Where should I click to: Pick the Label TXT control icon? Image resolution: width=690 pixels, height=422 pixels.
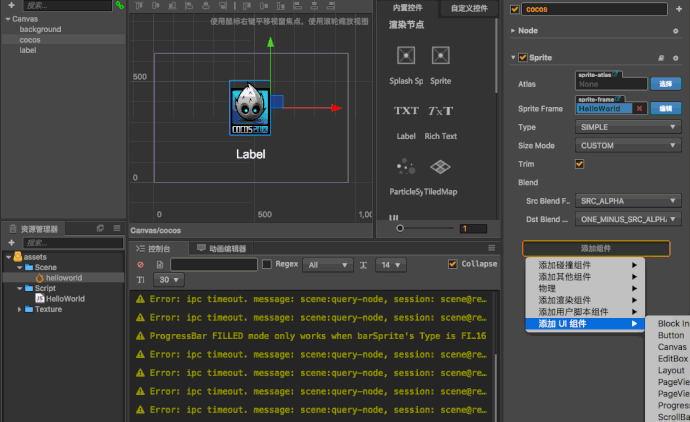tap(406, 111)
